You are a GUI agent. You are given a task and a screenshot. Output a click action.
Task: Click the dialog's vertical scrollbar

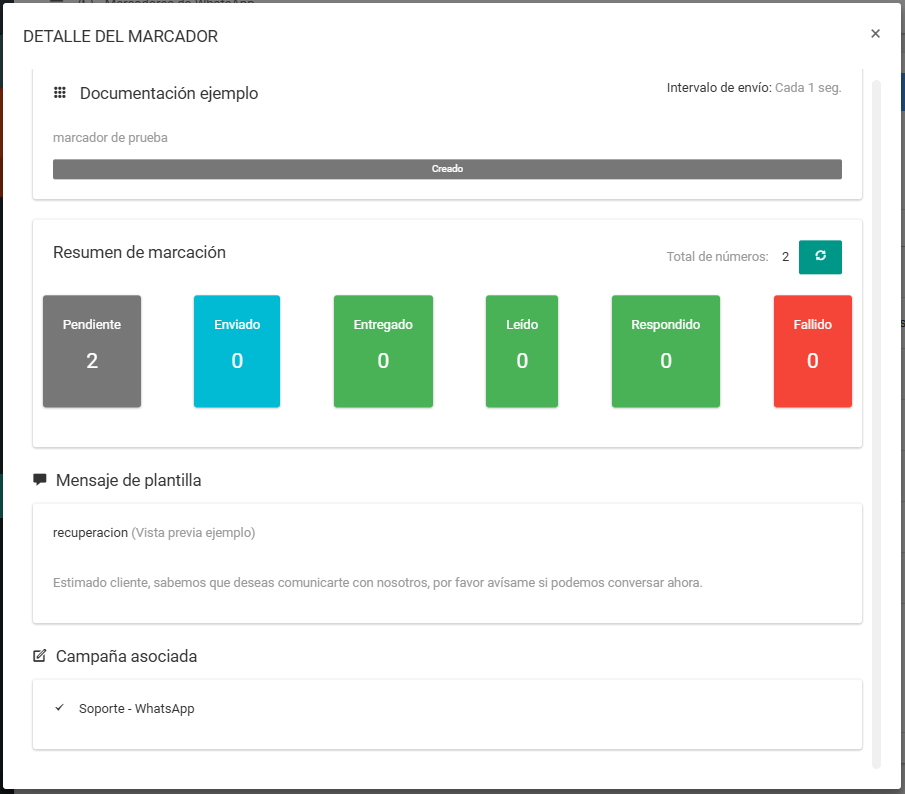pyautogui.click(x=876, y=420)
